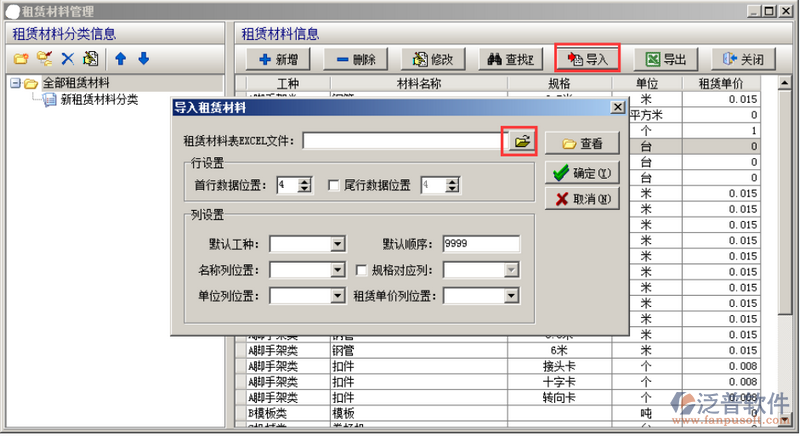Click the 关闭 close toolbar button

[x=743, y=60]
